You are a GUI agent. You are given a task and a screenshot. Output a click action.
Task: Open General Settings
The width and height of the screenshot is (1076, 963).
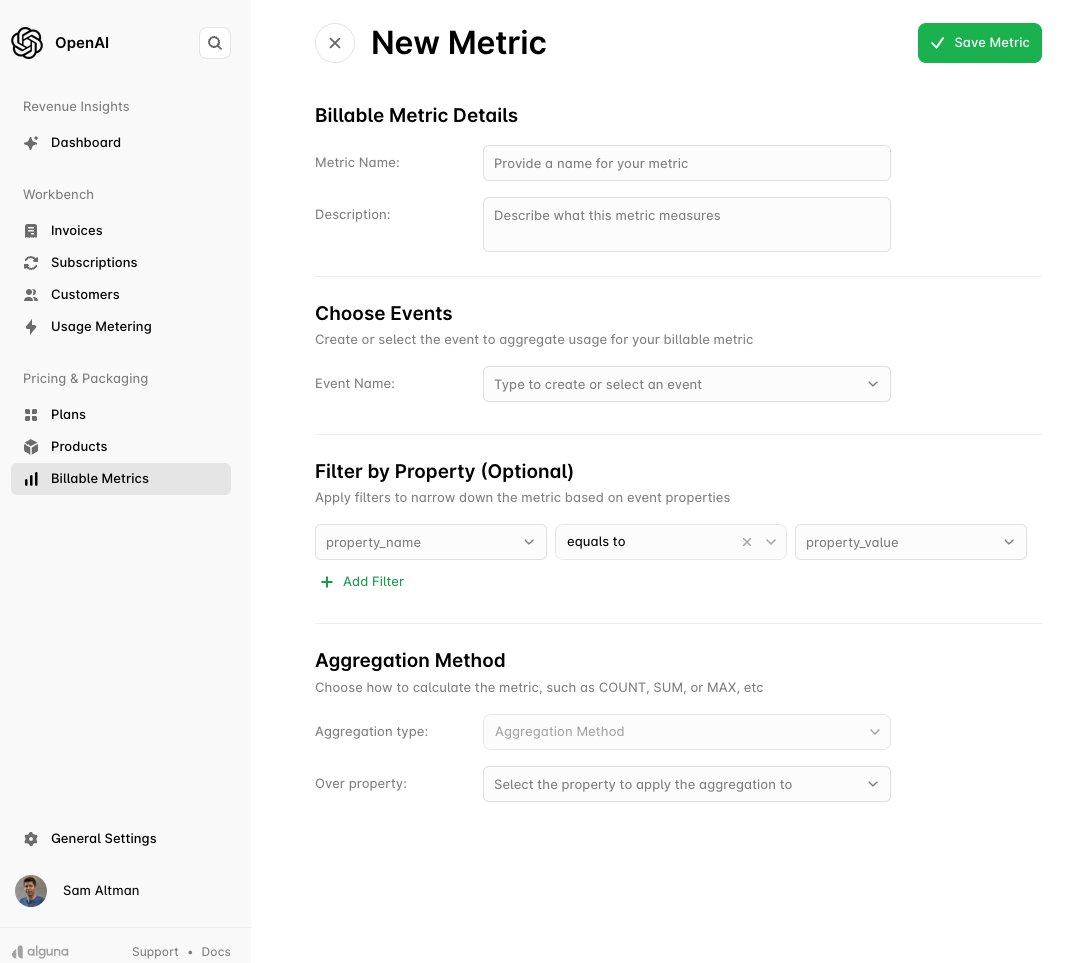[x=104, y=839]
